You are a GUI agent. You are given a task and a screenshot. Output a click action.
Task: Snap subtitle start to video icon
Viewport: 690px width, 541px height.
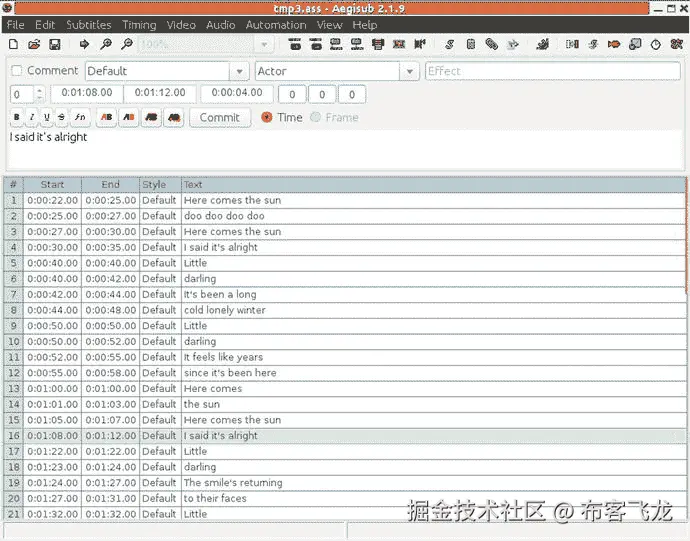336,44
